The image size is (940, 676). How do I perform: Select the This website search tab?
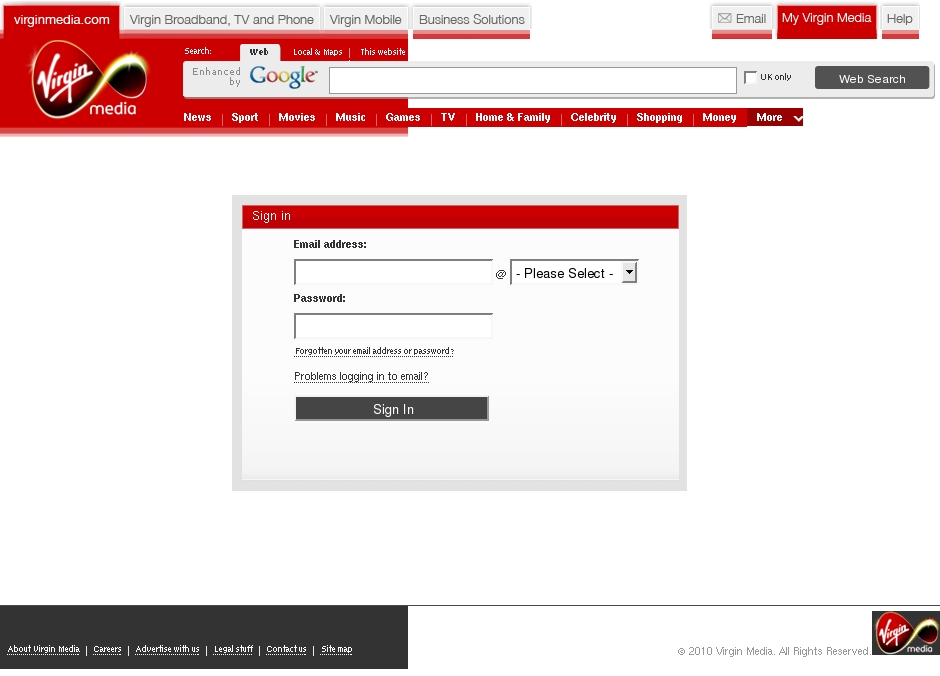(x=382, y=52)
